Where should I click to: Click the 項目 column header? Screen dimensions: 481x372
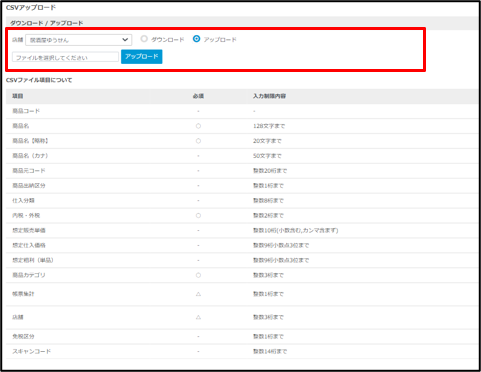click(18, 96)
